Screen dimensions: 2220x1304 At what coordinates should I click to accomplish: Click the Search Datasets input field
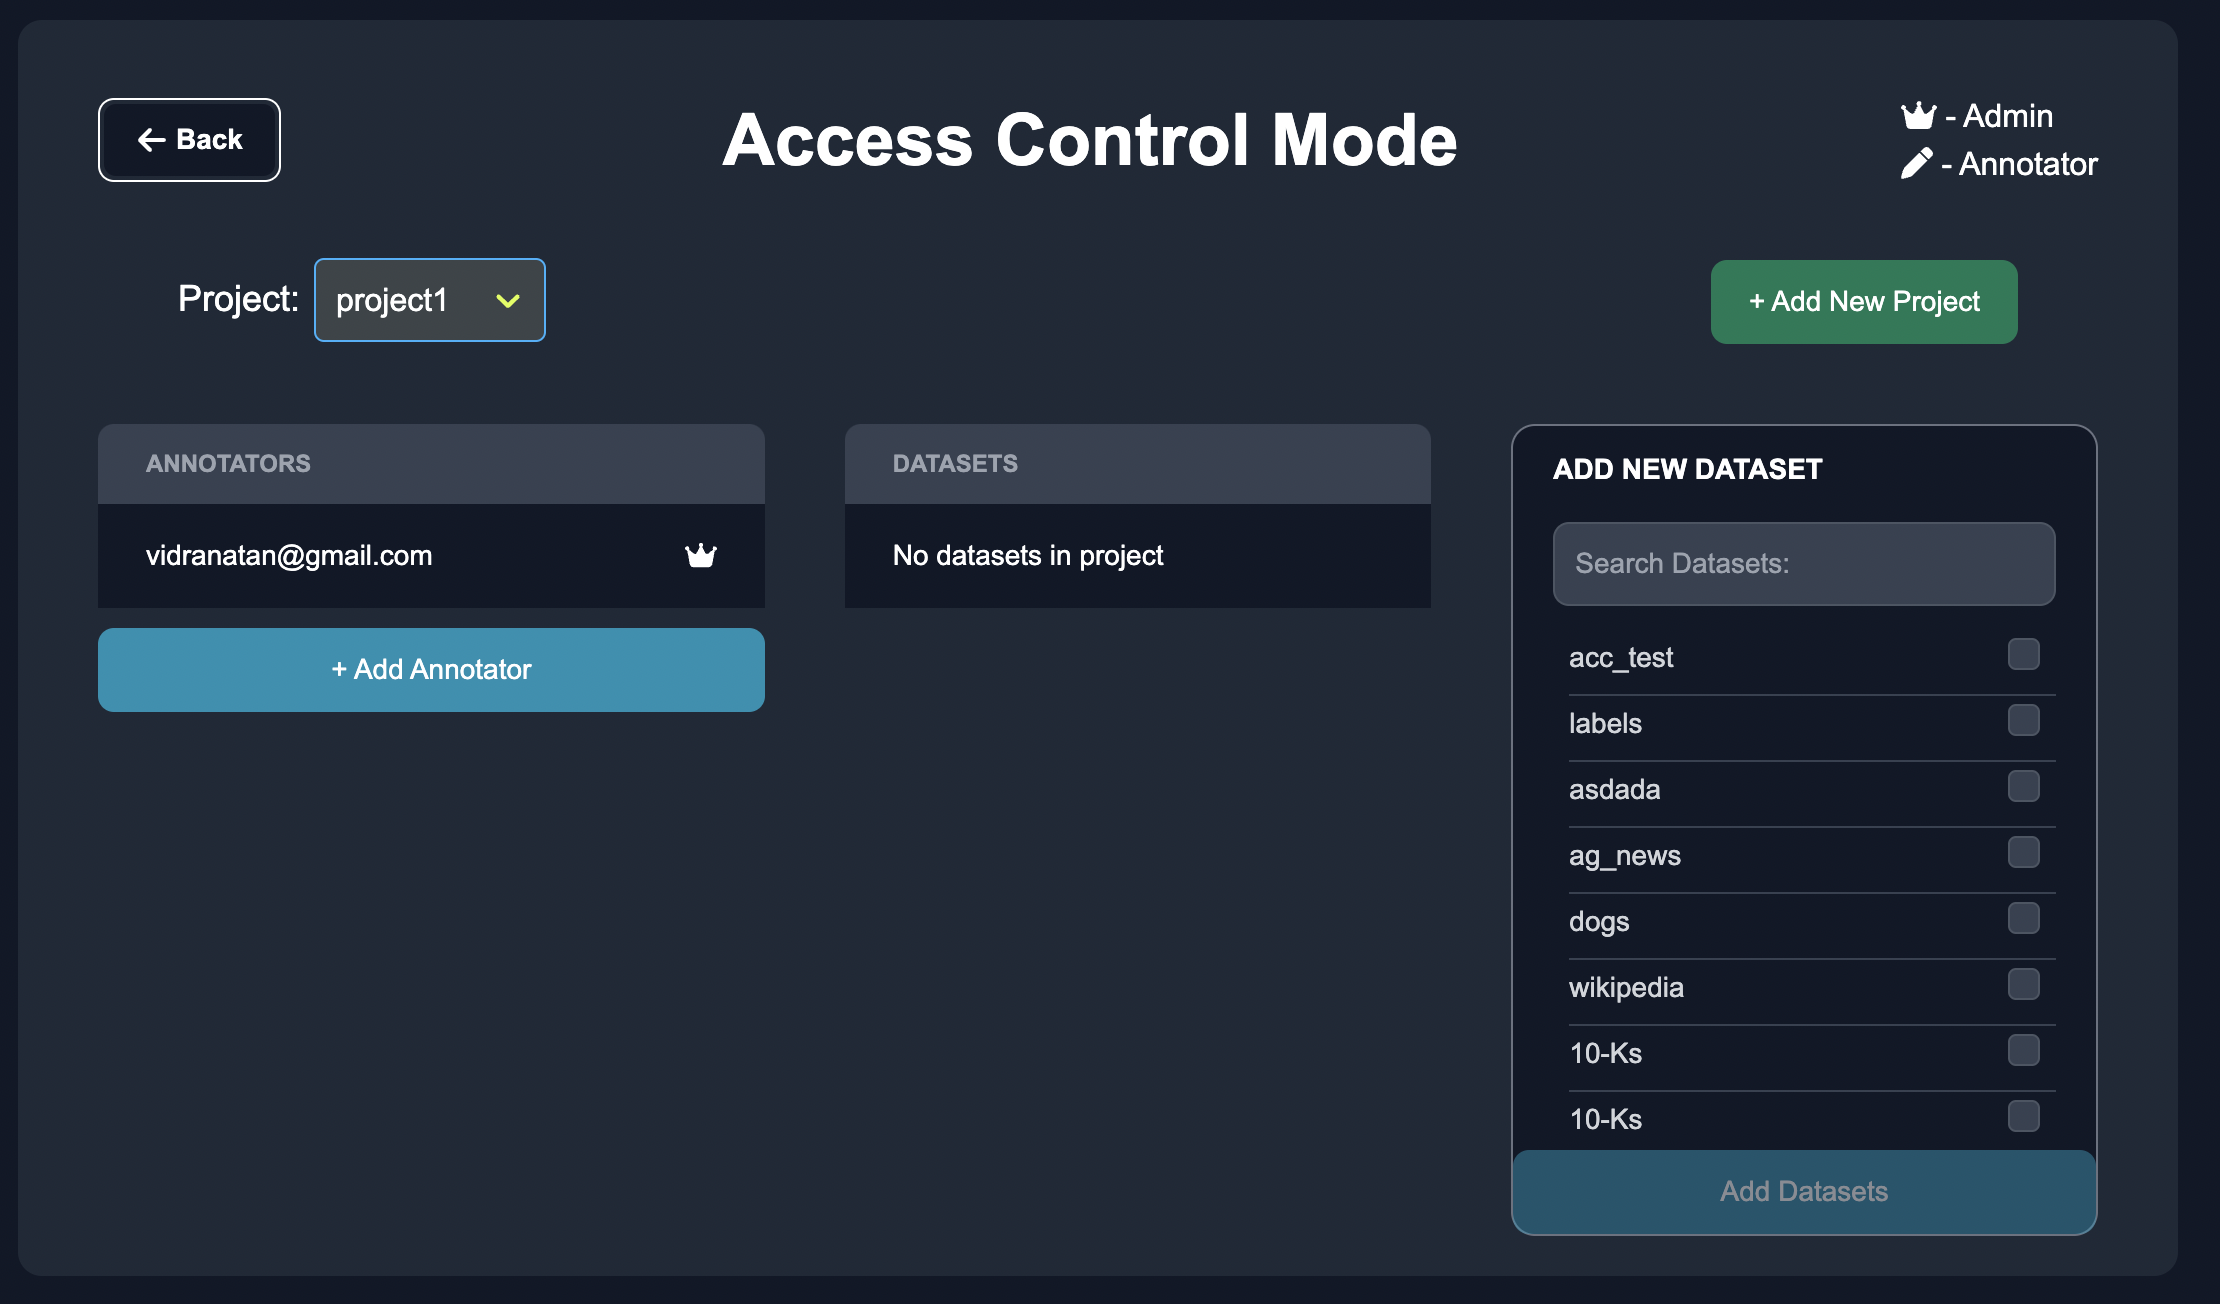(x=1803, y=564)
